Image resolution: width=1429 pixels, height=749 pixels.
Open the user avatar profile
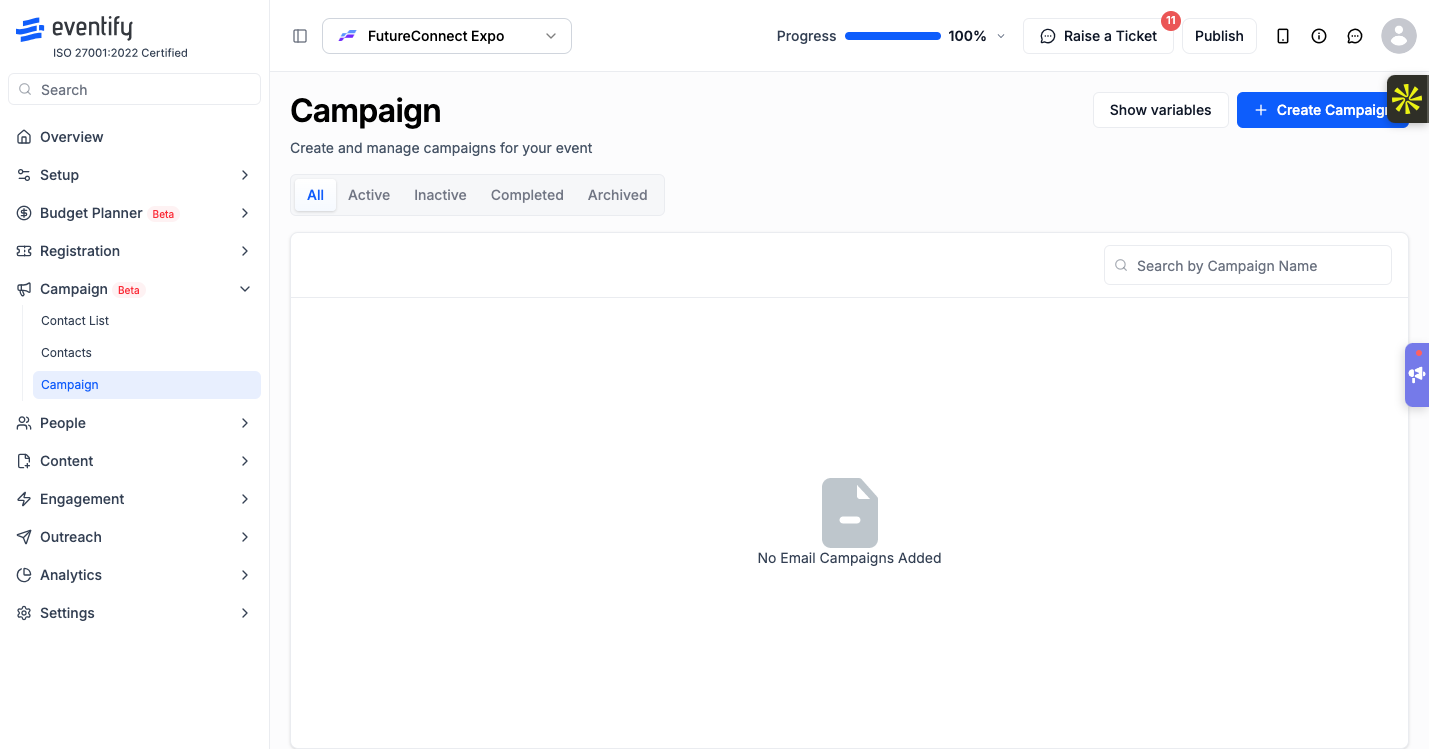click(1399, 36)
